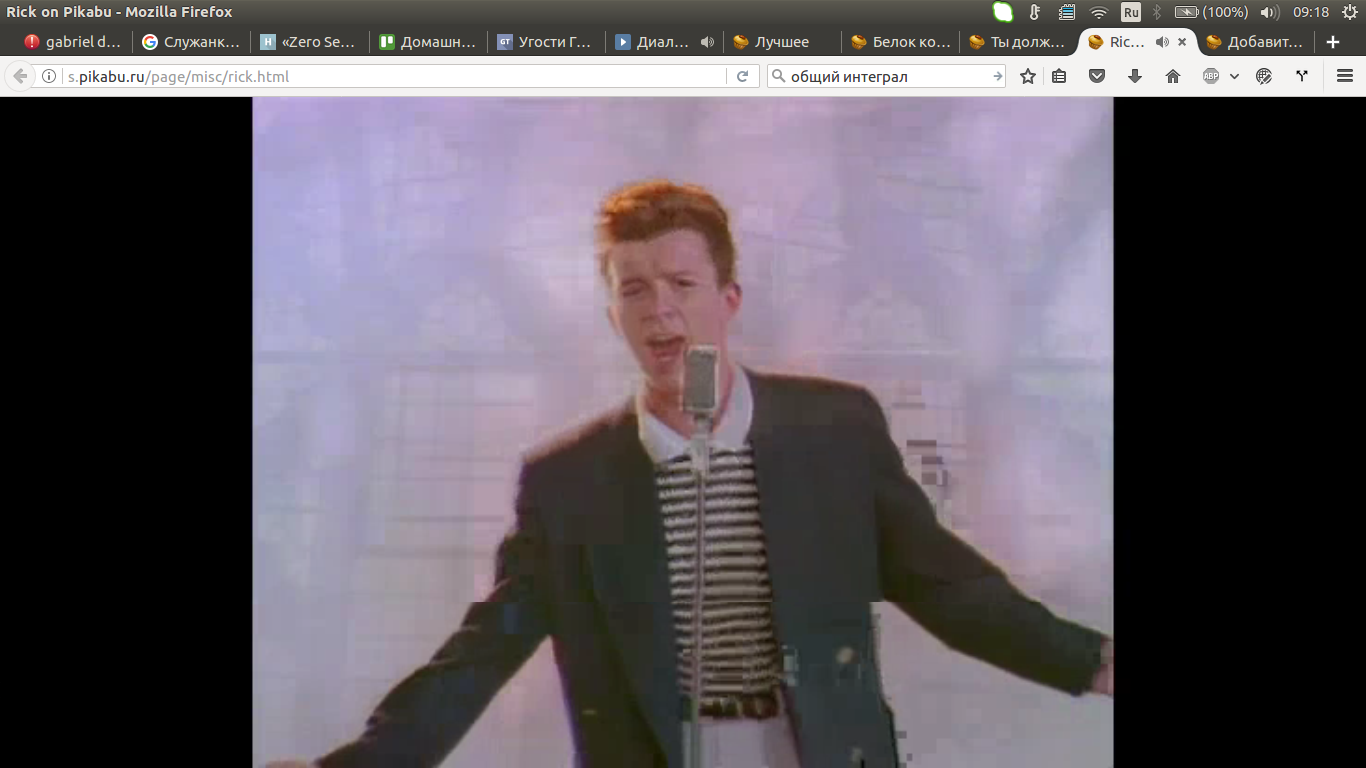This screenshot has height=768, width=1366.
Task: Toggle Bluetooth indicator in system tray
Action: click(x=1157, y=12)
